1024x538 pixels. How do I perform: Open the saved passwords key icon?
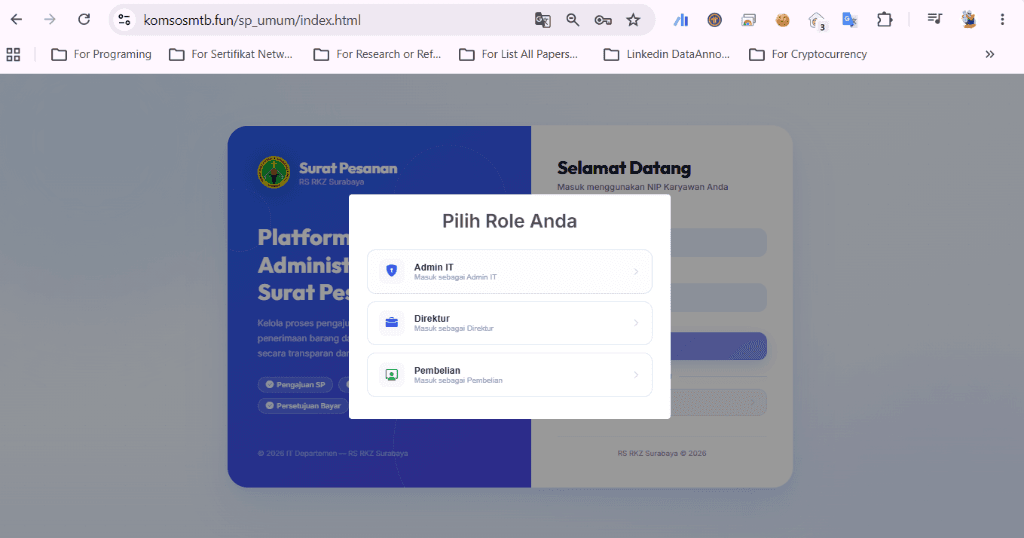tap(603, 20)
